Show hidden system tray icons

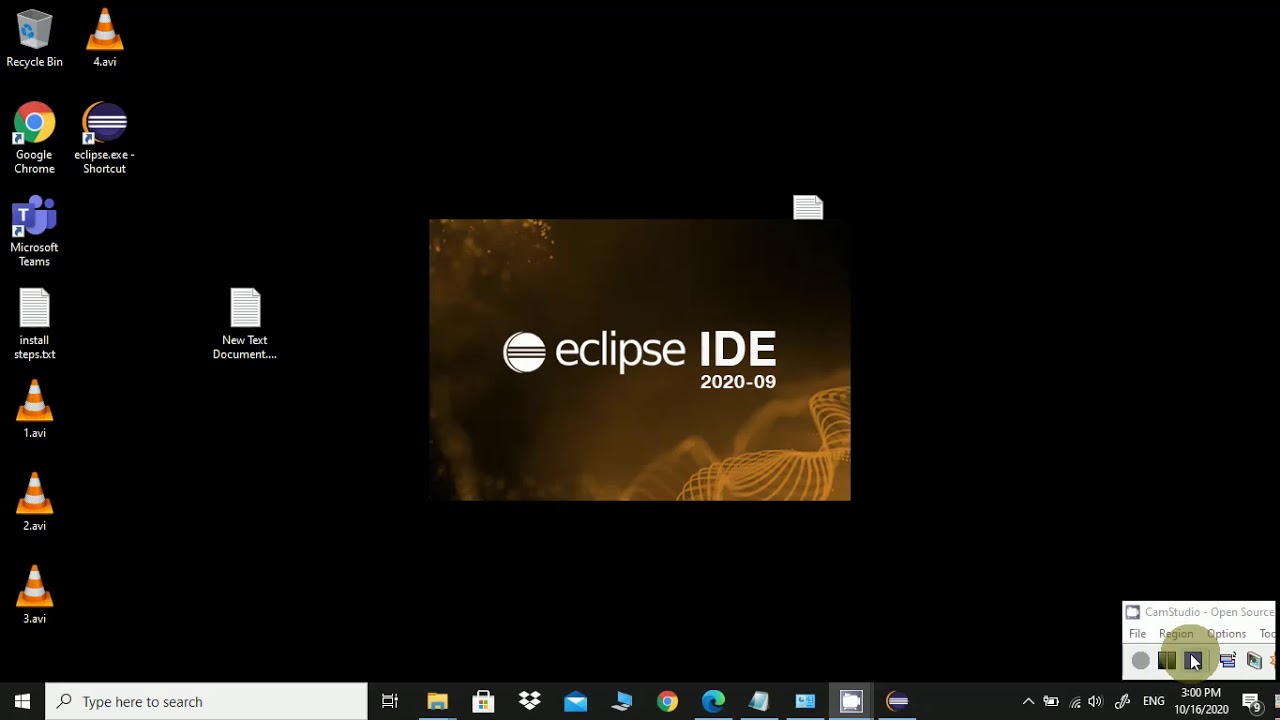[x=1028, y=701]
